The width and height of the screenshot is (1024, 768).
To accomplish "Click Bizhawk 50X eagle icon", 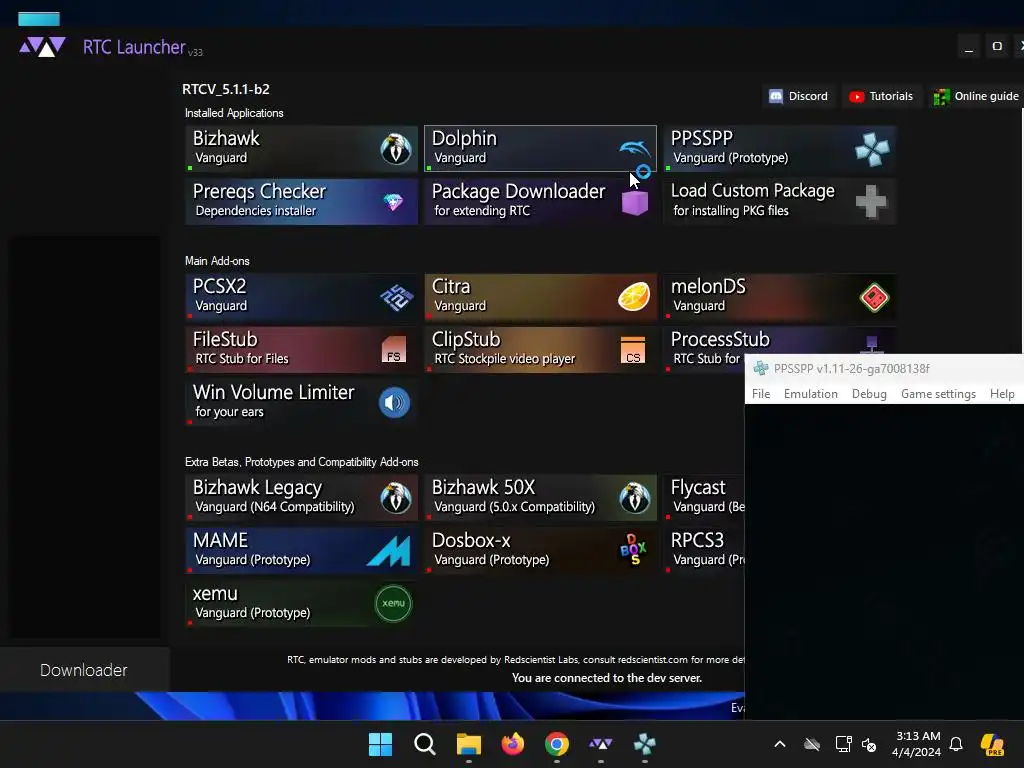I will tap(634, 498).
